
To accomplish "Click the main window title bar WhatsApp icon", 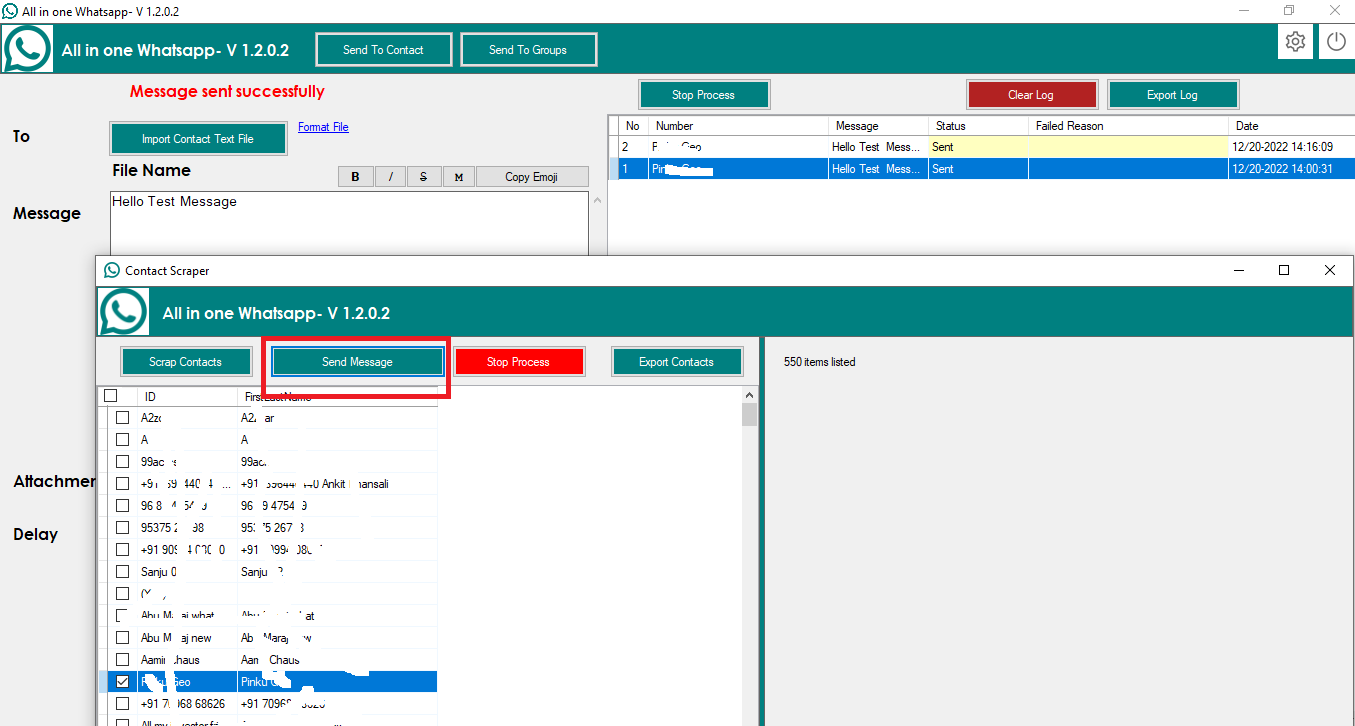I will click(10, 11).
